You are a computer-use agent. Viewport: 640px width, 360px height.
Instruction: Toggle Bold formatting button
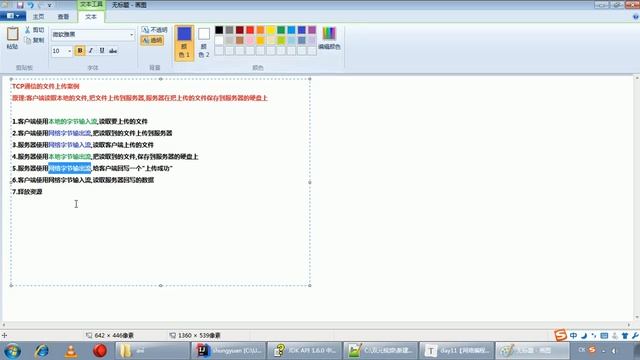click(80, 51)
